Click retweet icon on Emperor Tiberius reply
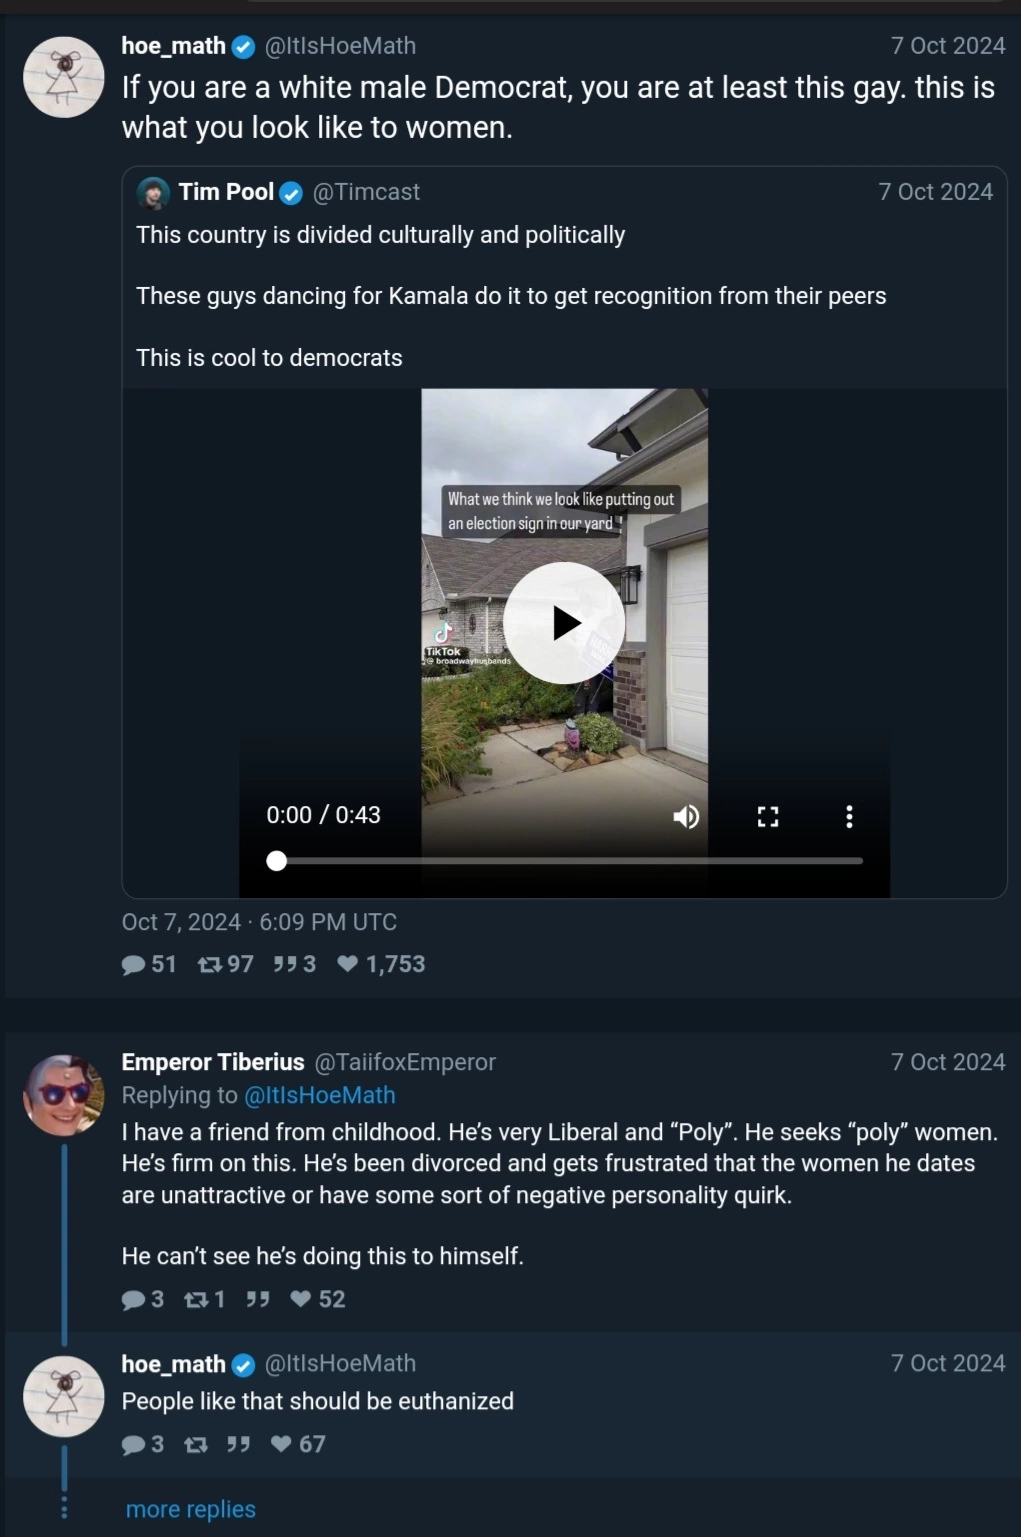This screenshot has height=1537, width=1021. point(196,1300)
